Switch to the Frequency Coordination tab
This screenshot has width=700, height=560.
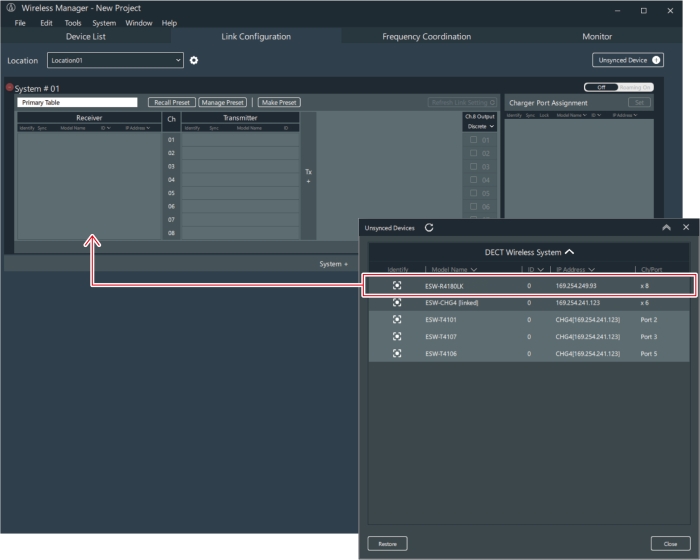click(x=426, y=36)
